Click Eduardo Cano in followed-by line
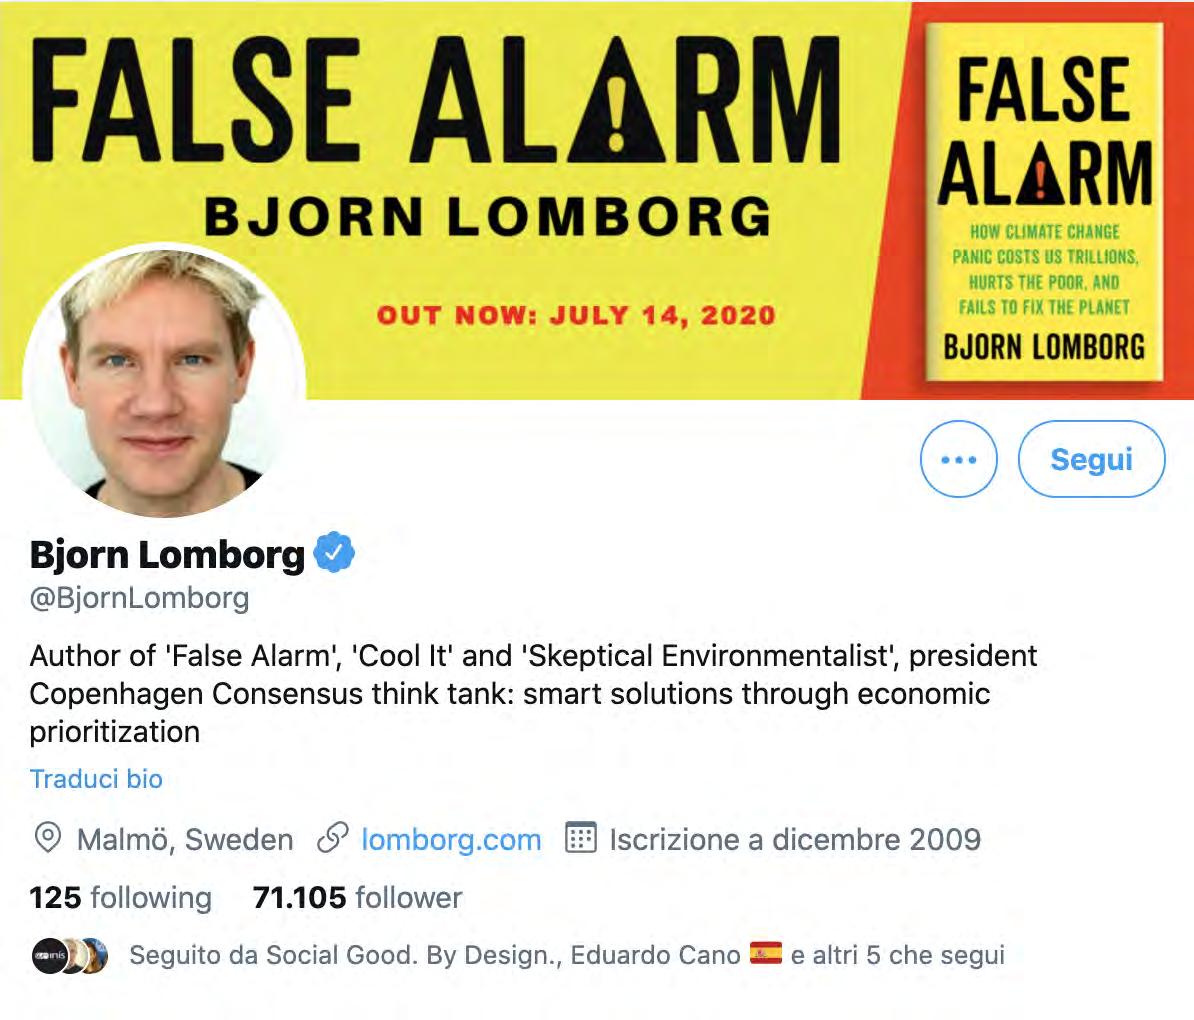This screenshot has width=1194, height=1020. [x=655, y=955]
